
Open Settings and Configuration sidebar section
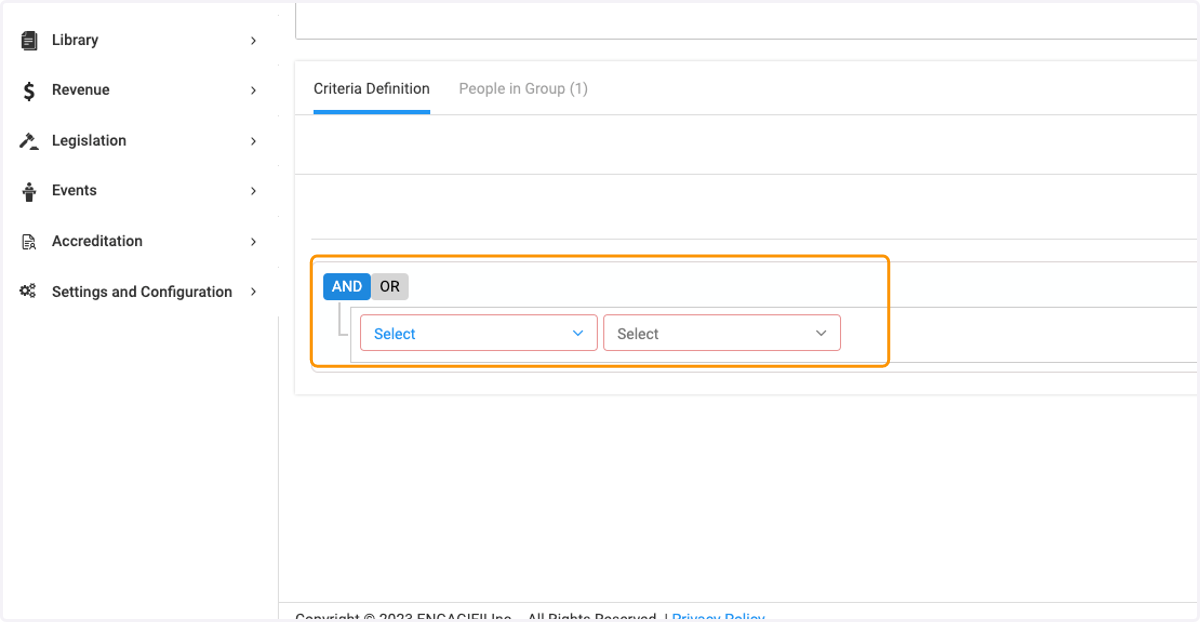tap(142, 292)
